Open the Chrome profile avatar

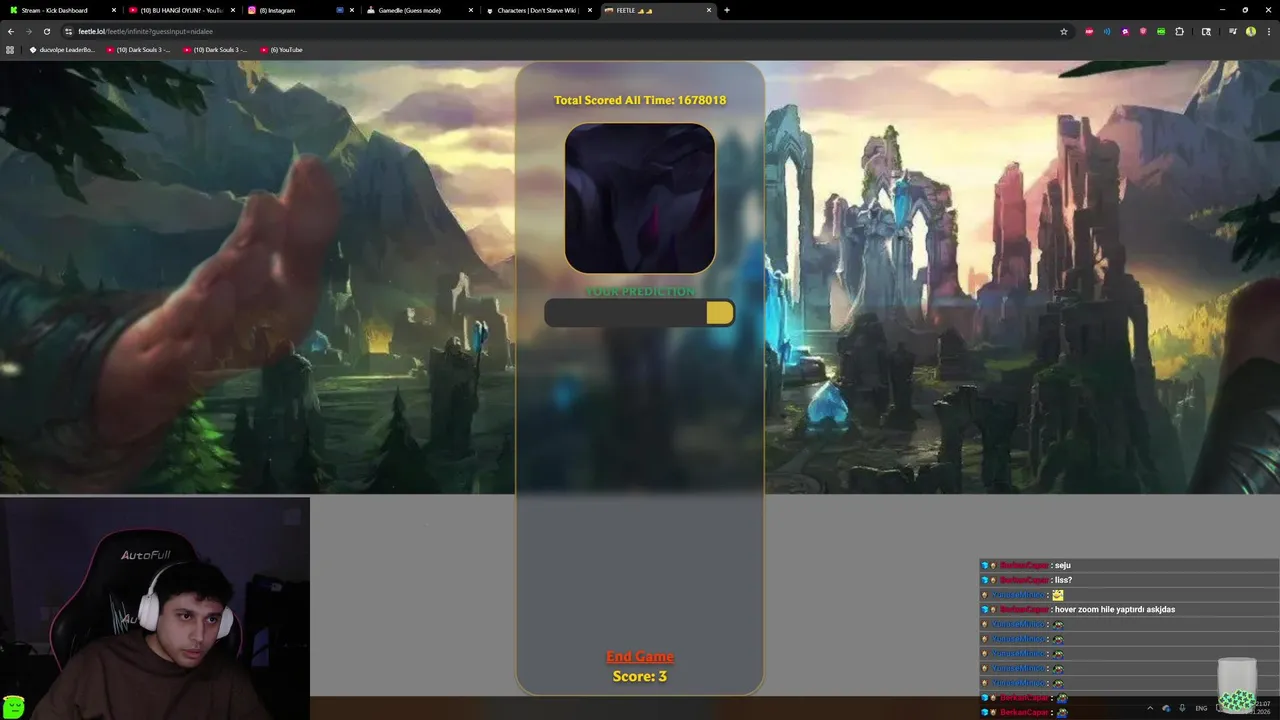tap(1251, 31)
